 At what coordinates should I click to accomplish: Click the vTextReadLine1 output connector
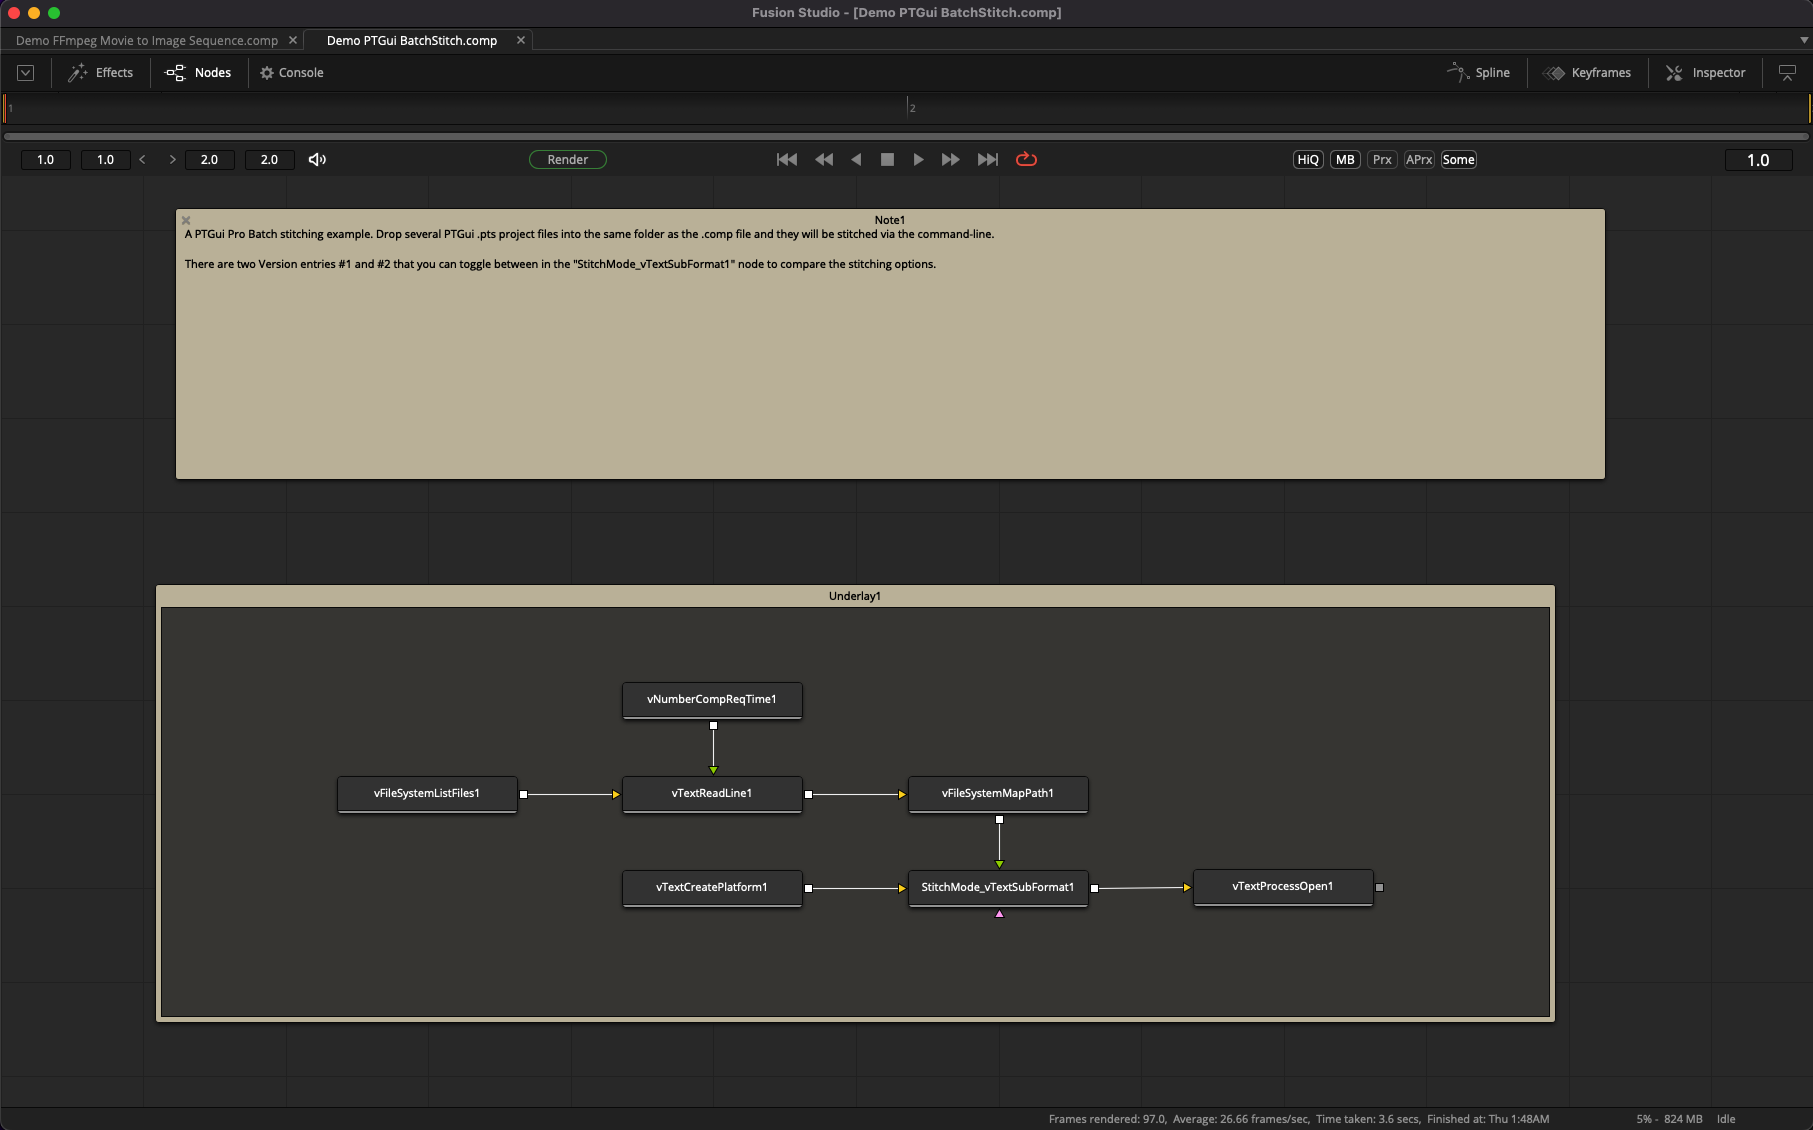click(808, 794)
